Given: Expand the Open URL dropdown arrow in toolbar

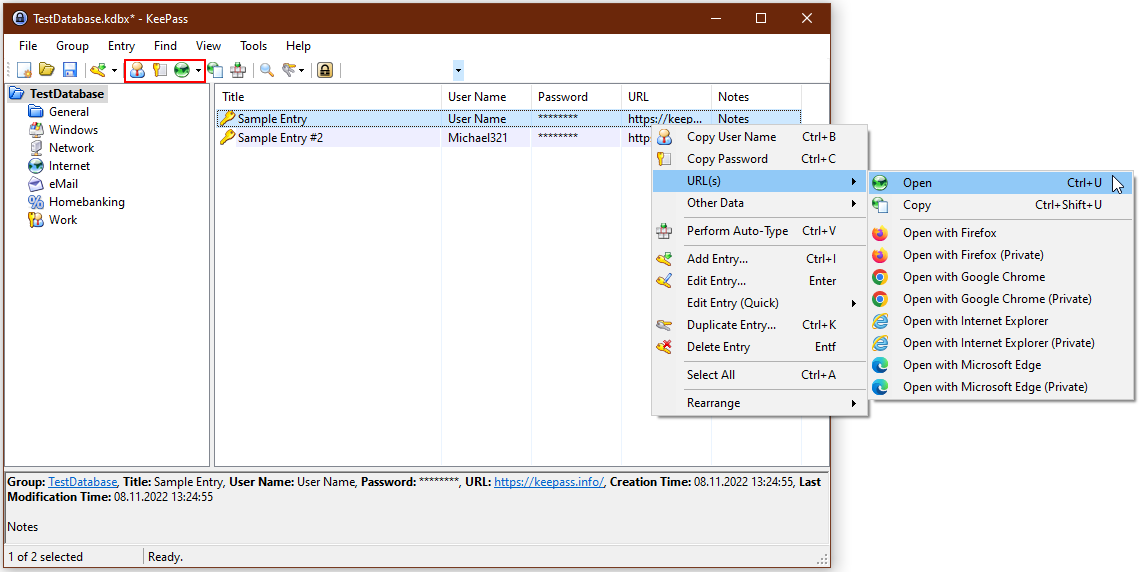Looking at the screenshot, I should click(198, 71).
